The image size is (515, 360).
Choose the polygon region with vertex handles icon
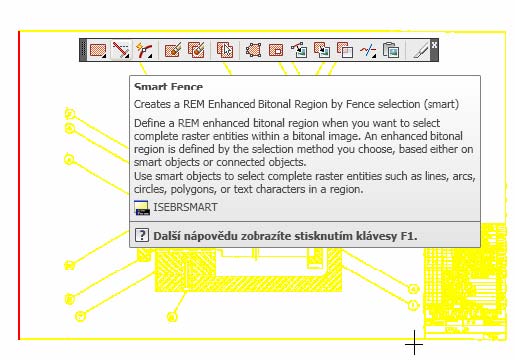click(x=253, y=50)
